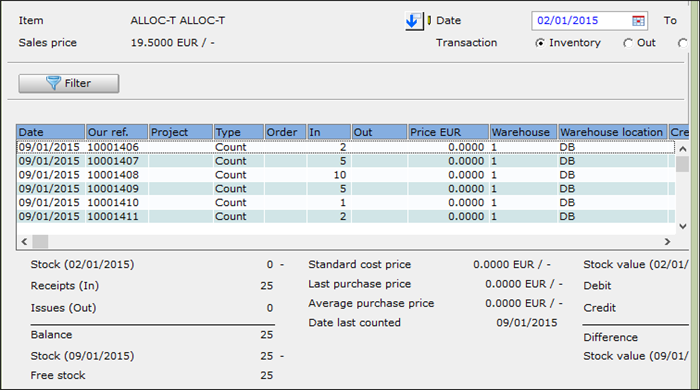Click the horizontal scroll left arrow

tap(25, 241)
